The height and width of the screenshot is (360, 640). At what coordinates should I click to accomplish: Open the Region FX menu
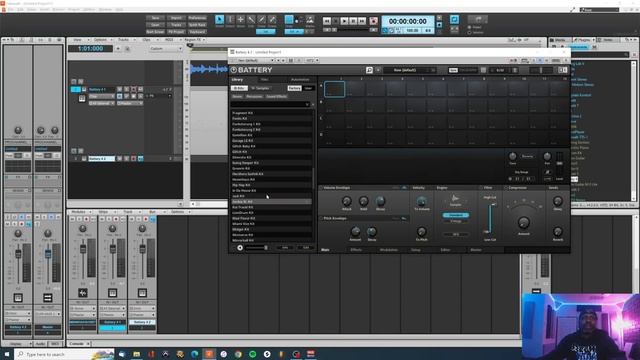(193, 40)
